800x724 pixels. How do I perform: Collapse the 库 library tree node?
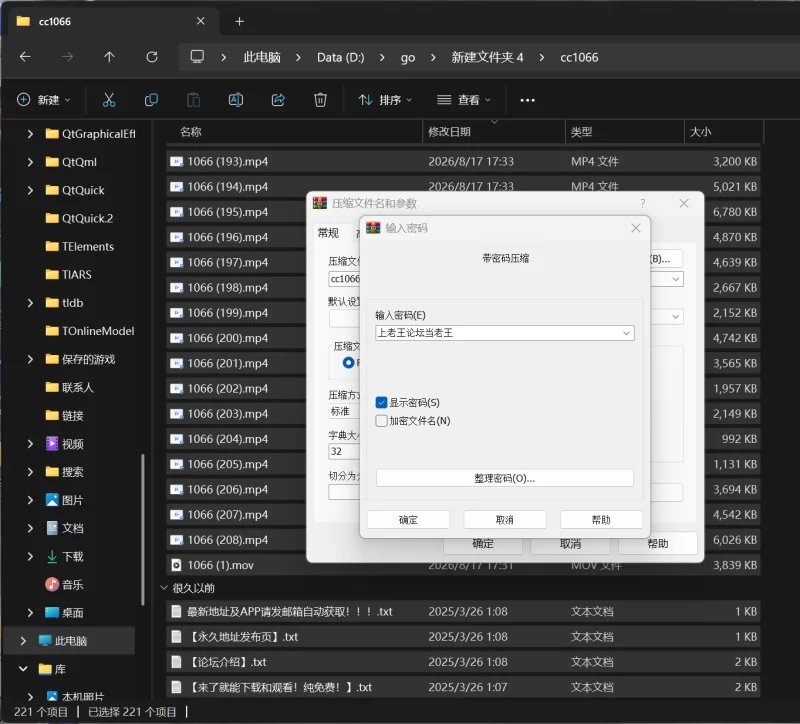click(23, 669)
